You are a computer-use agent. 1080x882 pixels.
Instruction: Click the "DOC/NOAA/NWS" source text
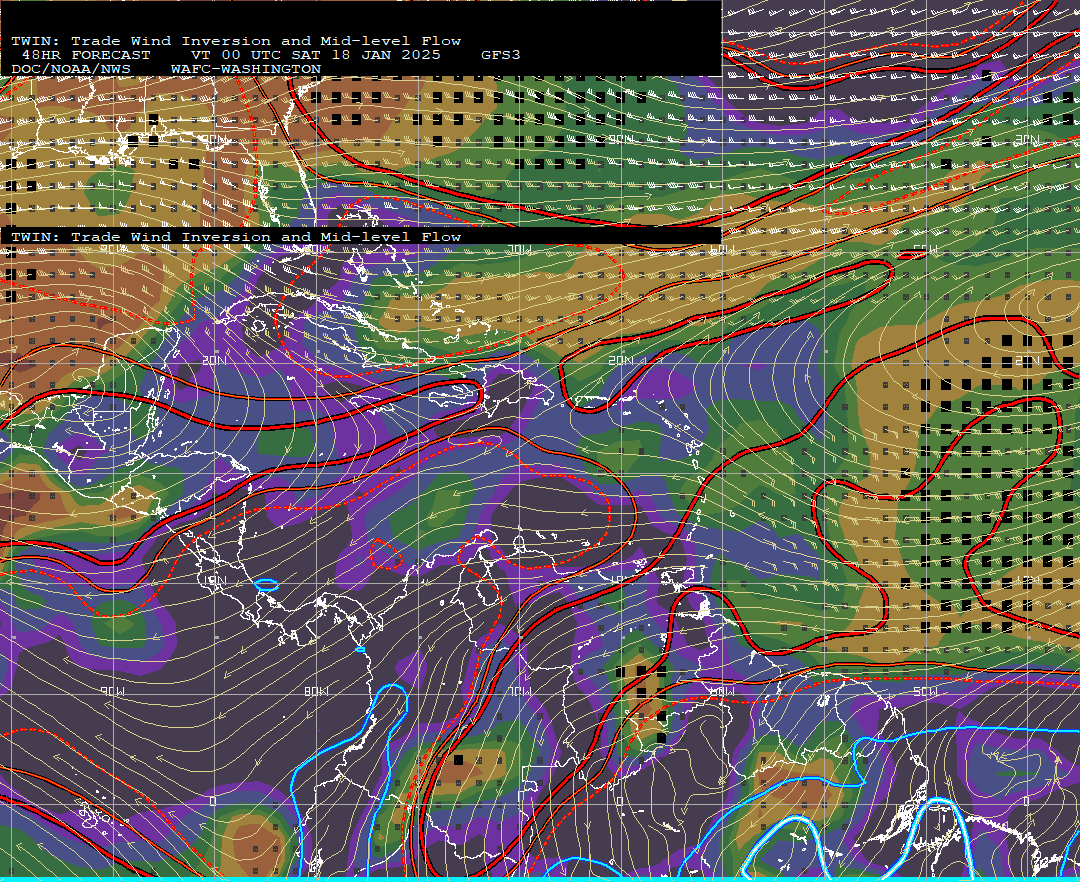pos(71,70)
